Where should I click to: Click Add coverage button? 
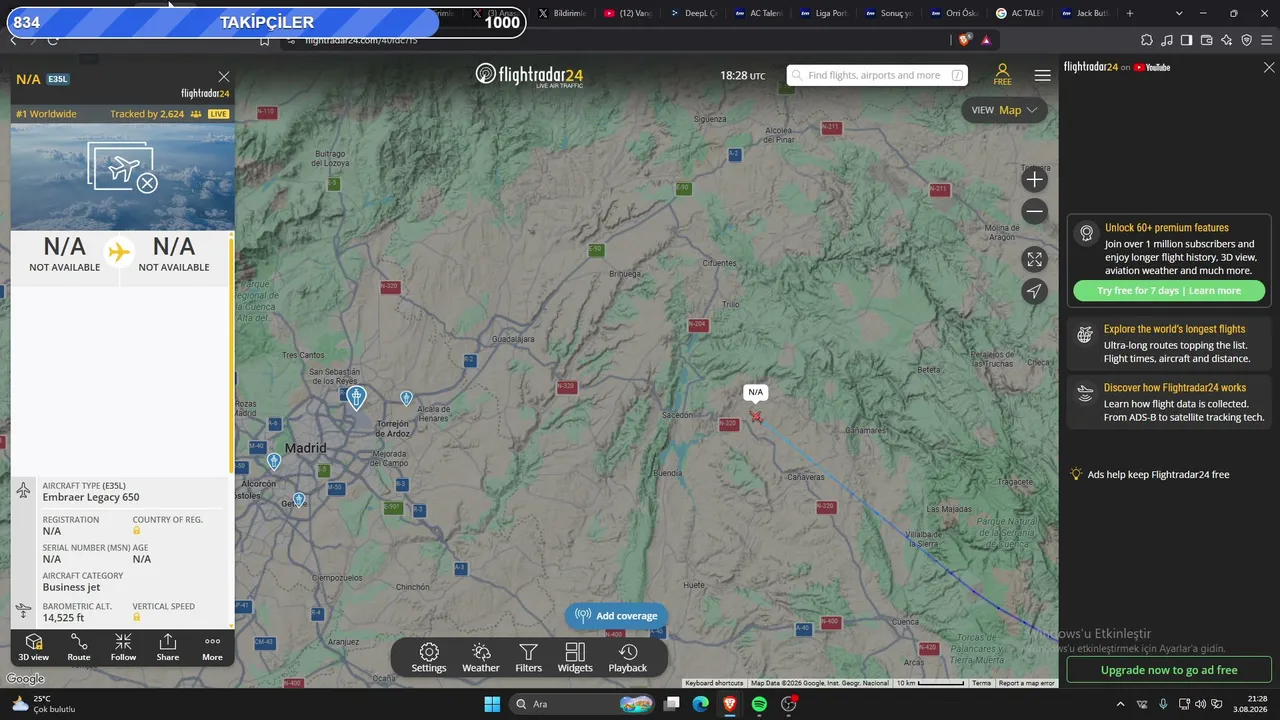[x=617, y=616]
